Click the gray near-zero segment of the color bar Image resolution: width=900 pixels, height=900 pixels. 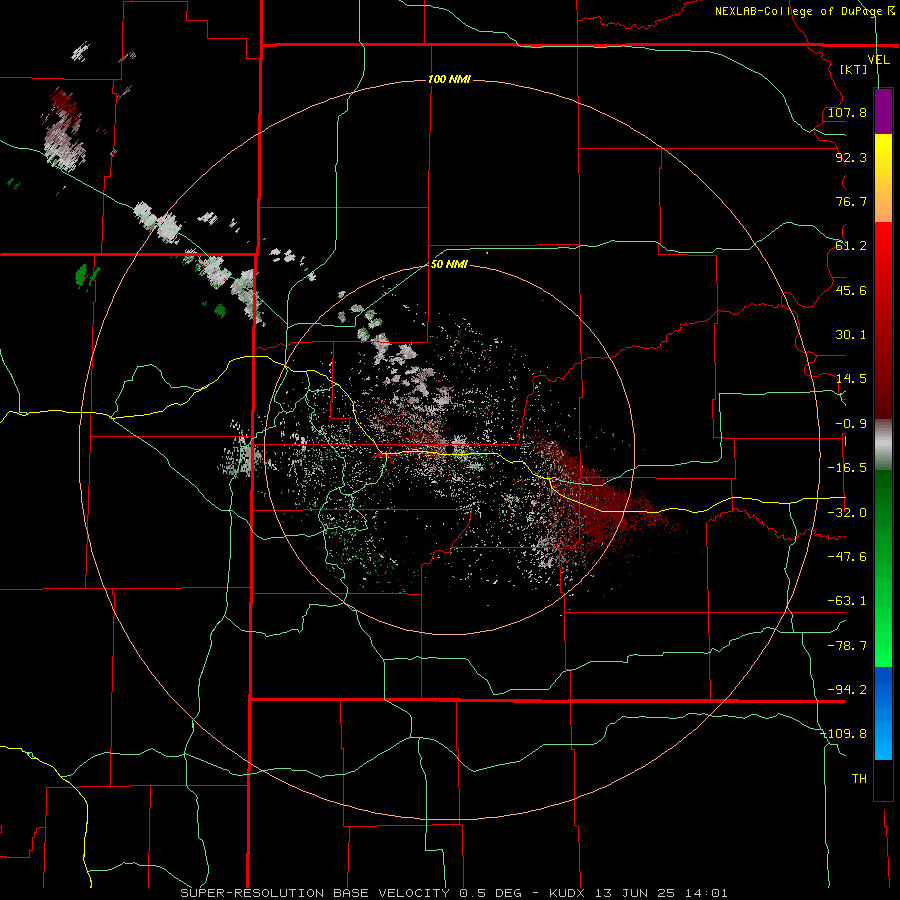click(x=883, y=445)
